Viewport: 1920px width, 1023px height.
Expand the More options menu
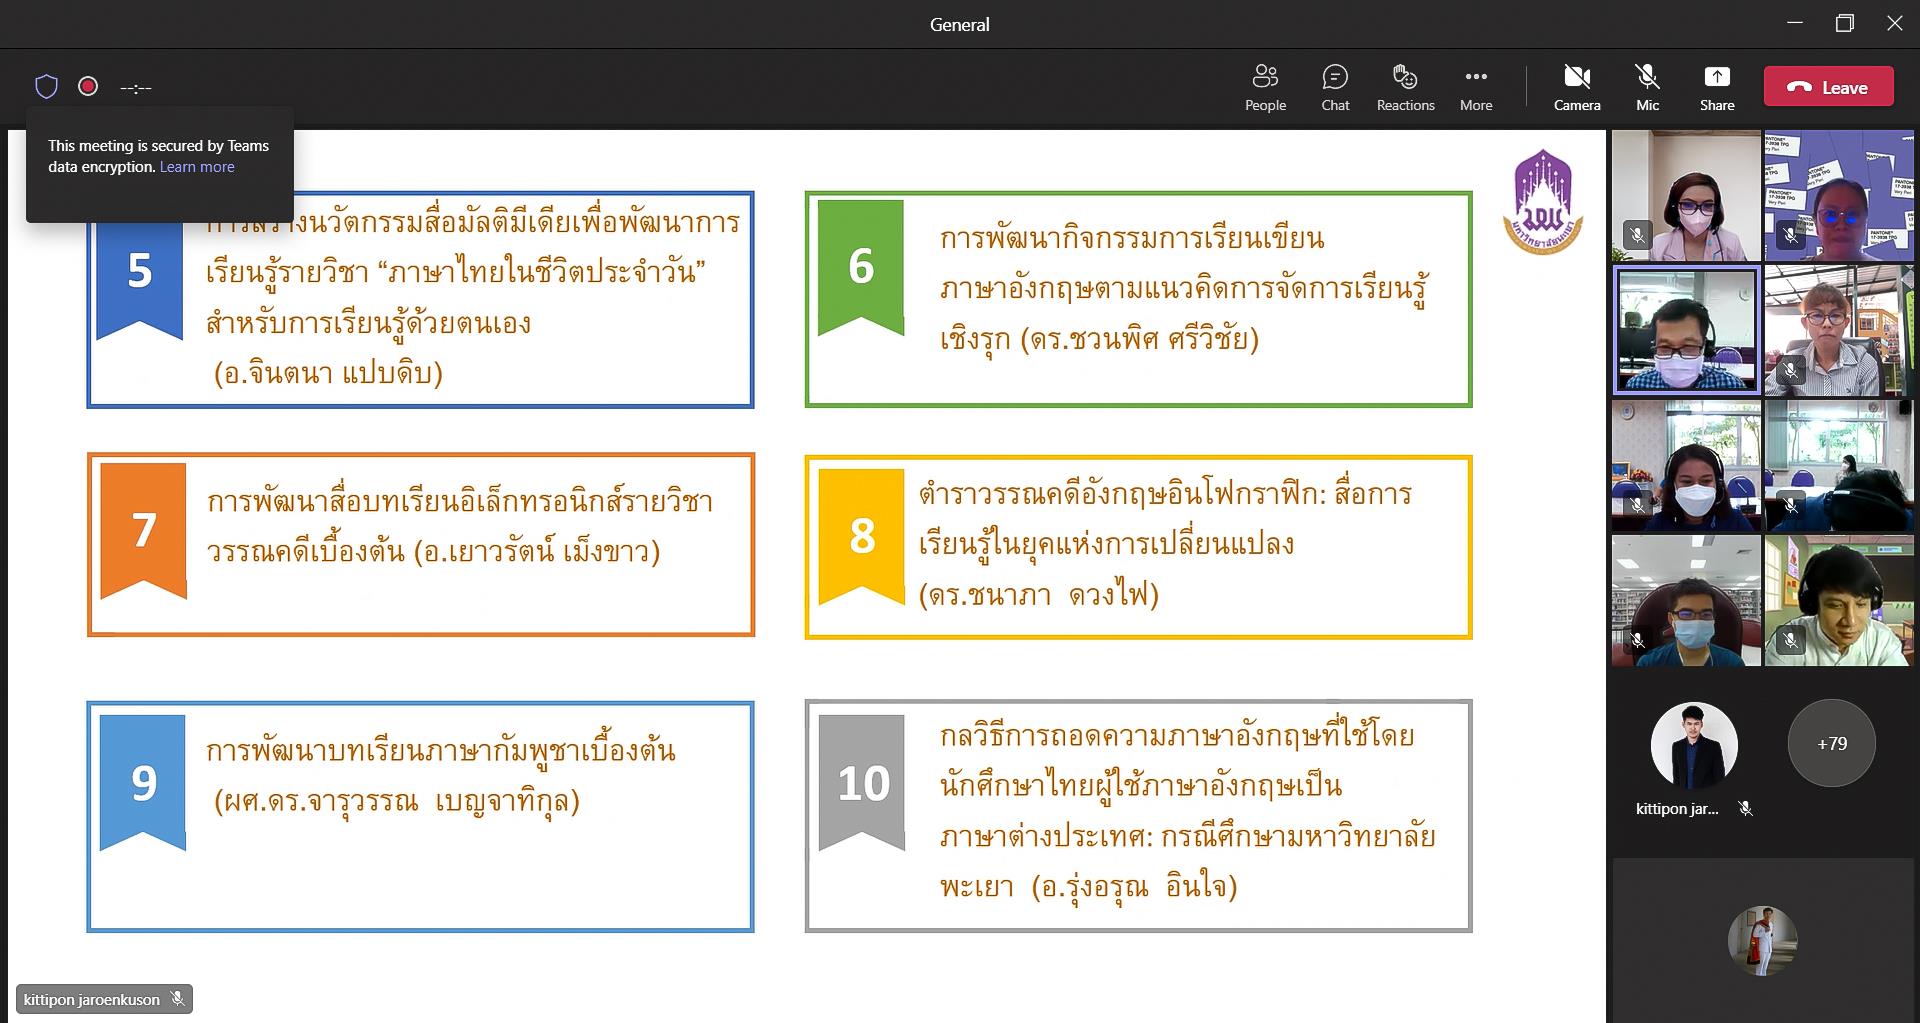pos(1476,87)
